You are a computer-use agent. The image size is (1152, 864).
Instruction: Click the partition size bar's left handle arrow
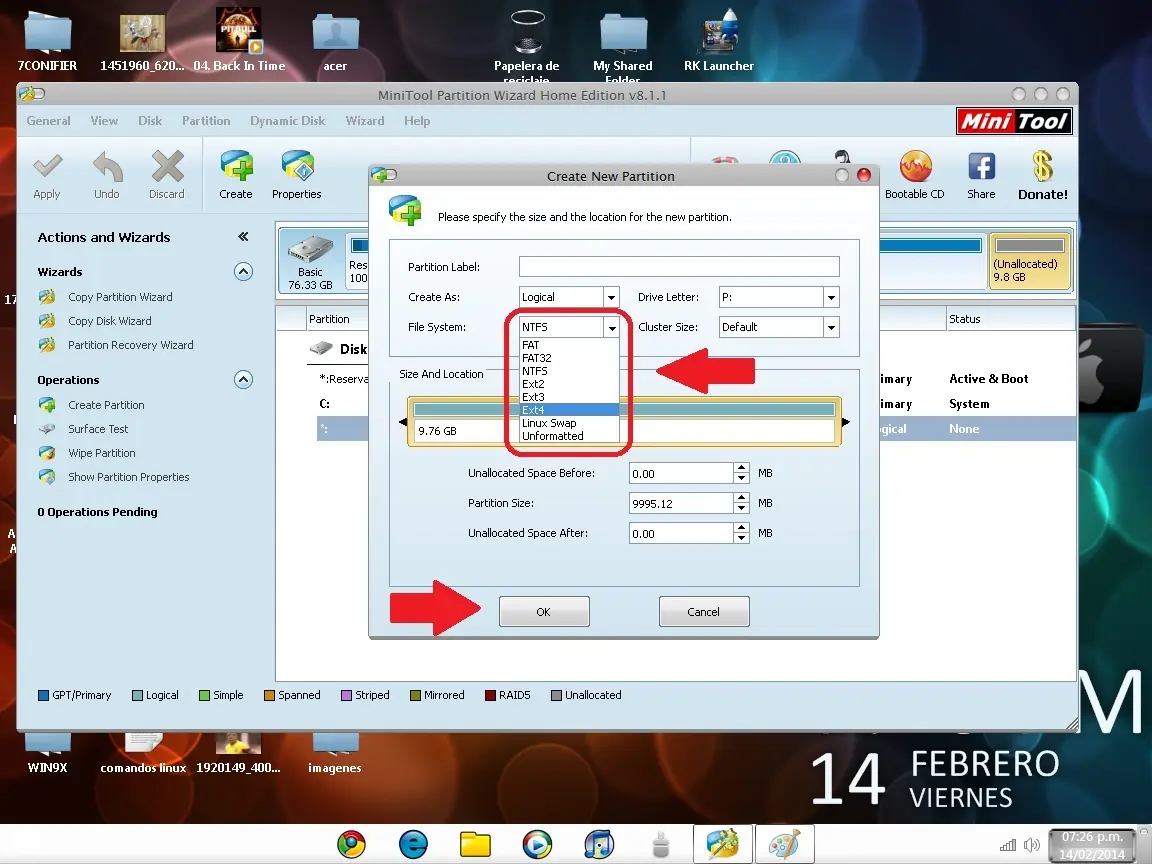[403, 422]
